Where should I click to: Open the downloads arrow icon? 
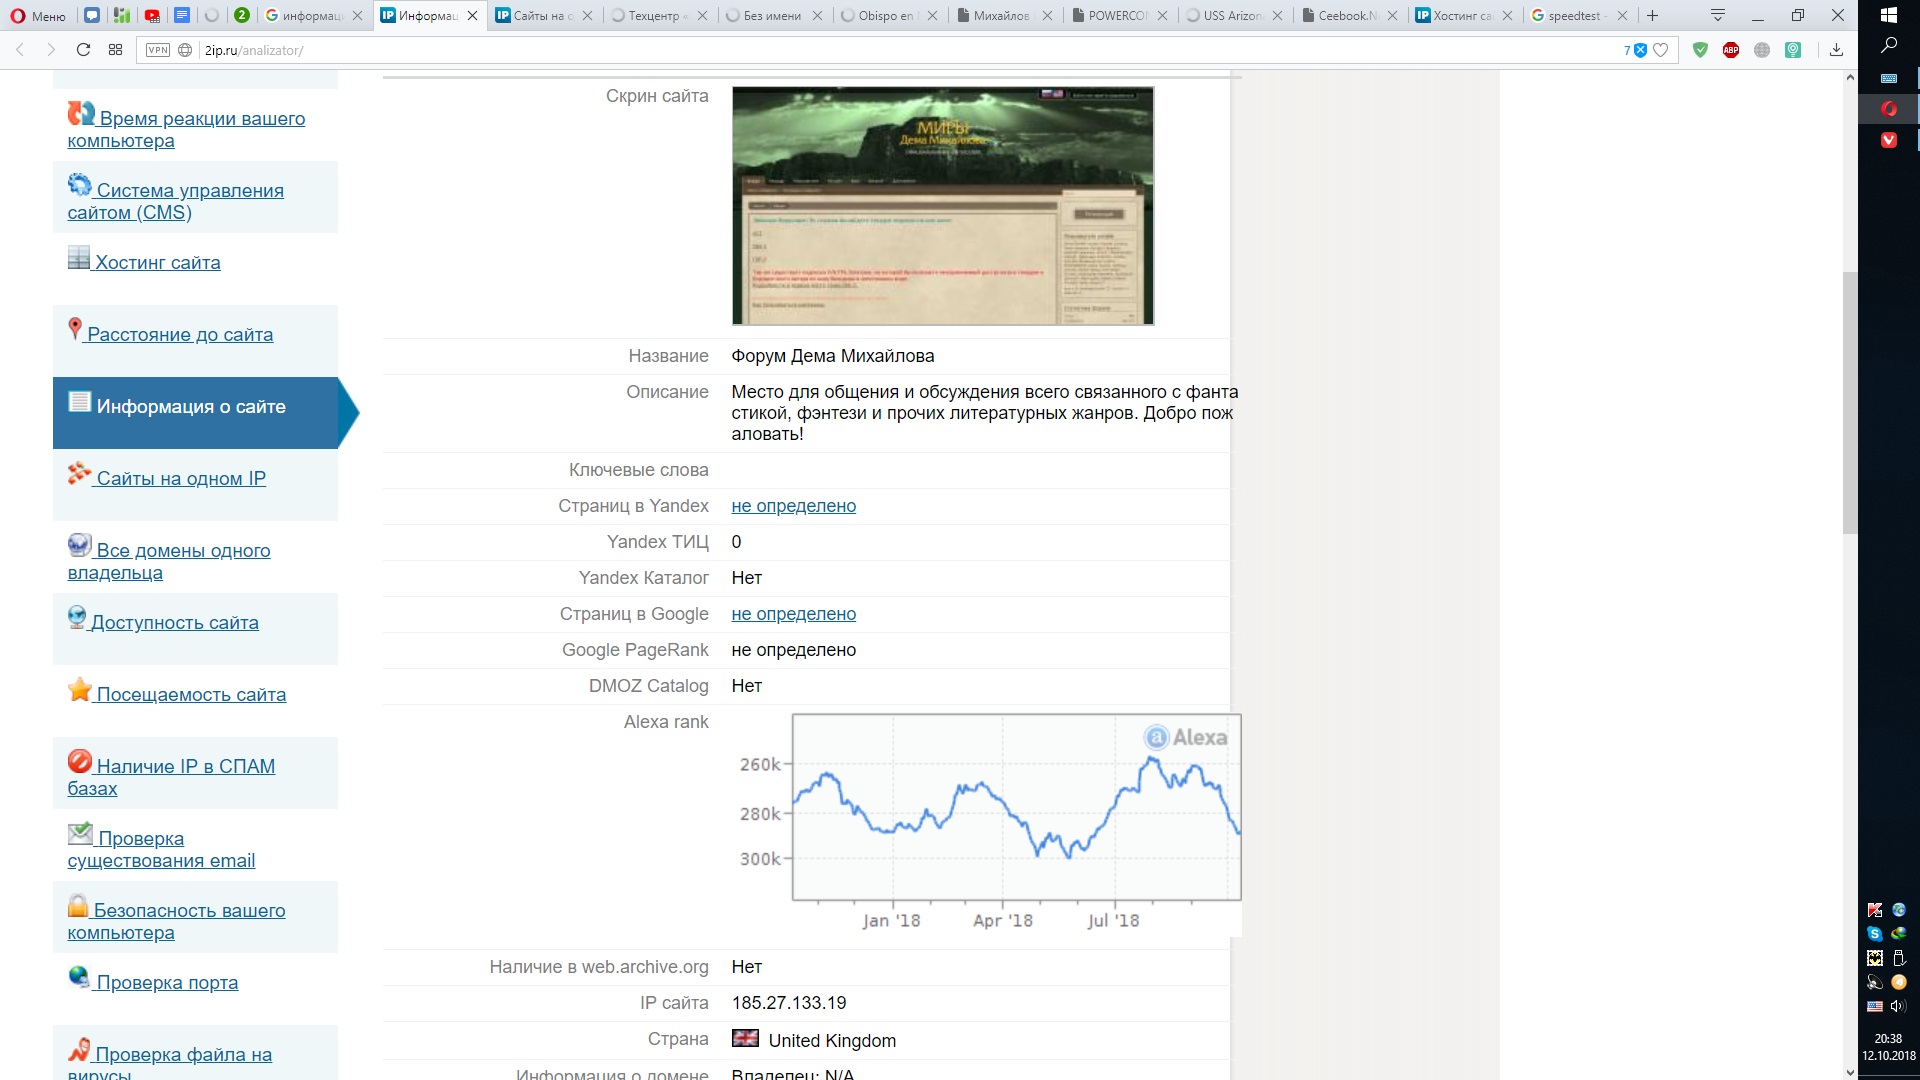[1836, 50]
